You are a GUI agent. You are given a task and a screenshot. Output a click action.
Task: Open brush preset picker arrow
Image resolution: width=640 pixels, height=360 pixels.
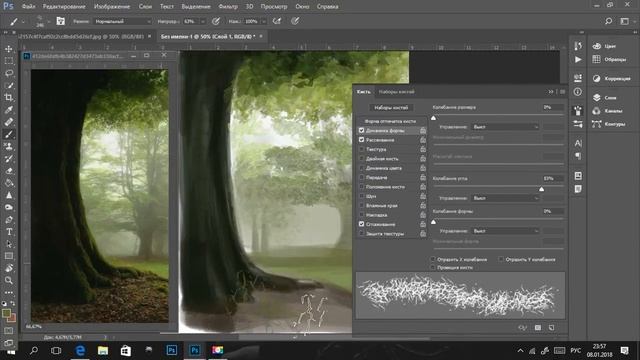[x=48, y=21]
